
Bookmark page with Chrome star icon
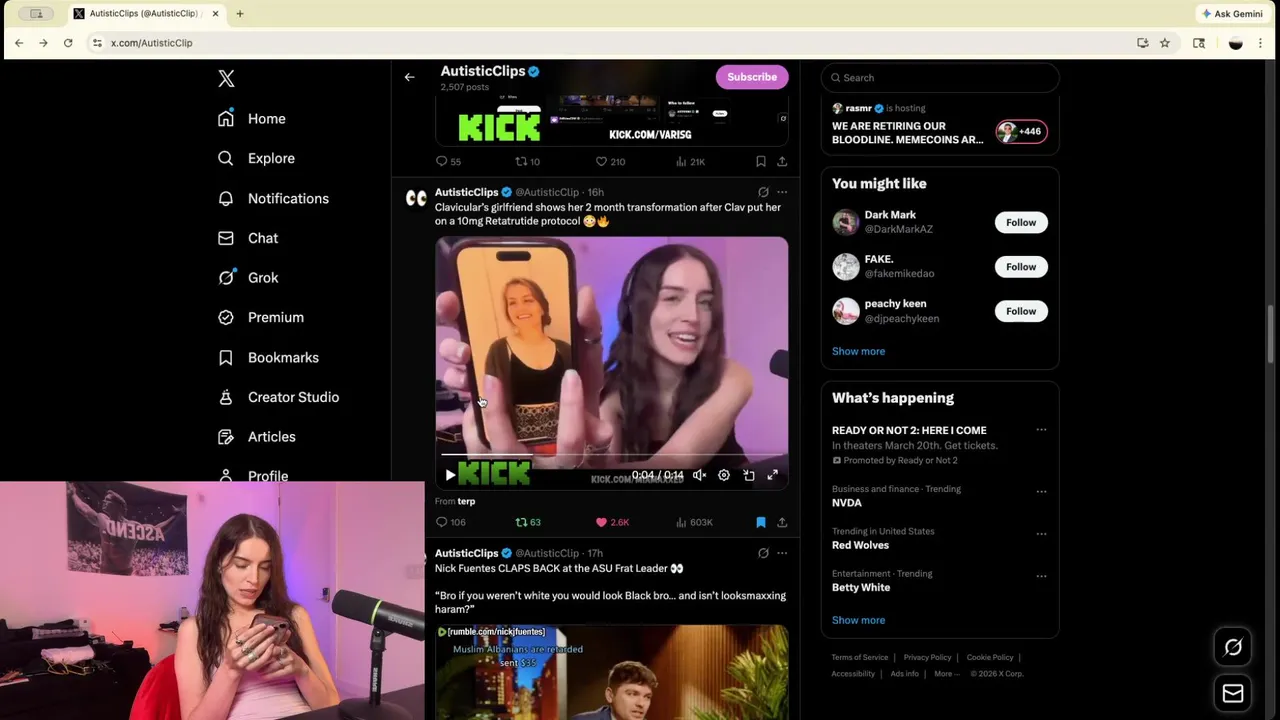point(1165,43)
